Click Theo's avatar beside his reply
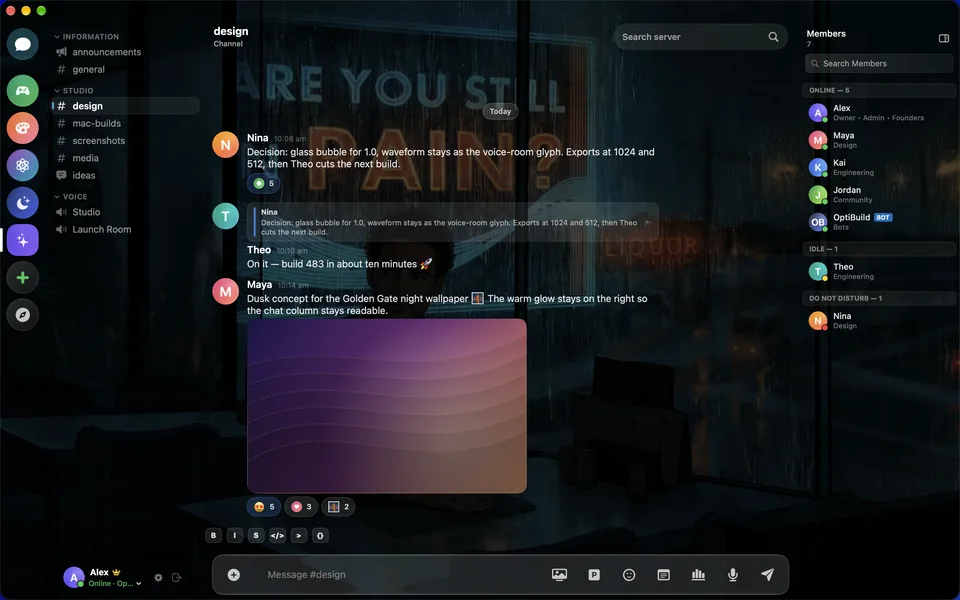The image size is (960, 600). click(x=225, y=216)
